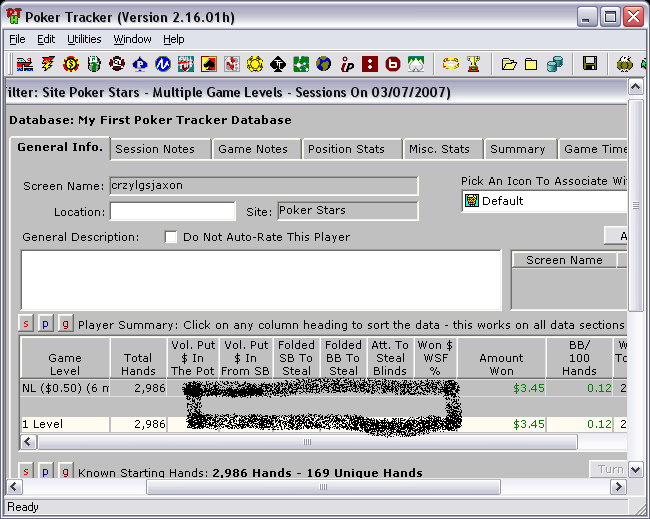Click the gold ring toolbar icon

[x=451, y=64]
